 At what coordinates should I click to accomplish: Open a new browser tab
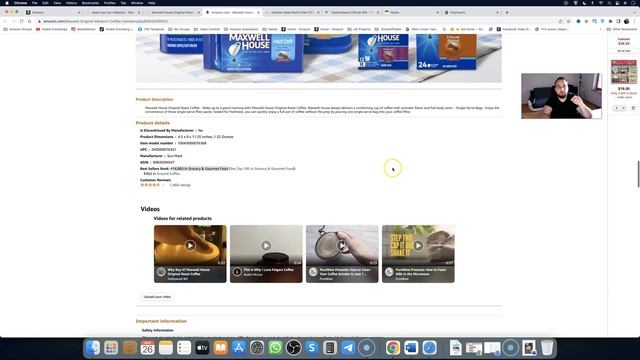click(507, 12)
